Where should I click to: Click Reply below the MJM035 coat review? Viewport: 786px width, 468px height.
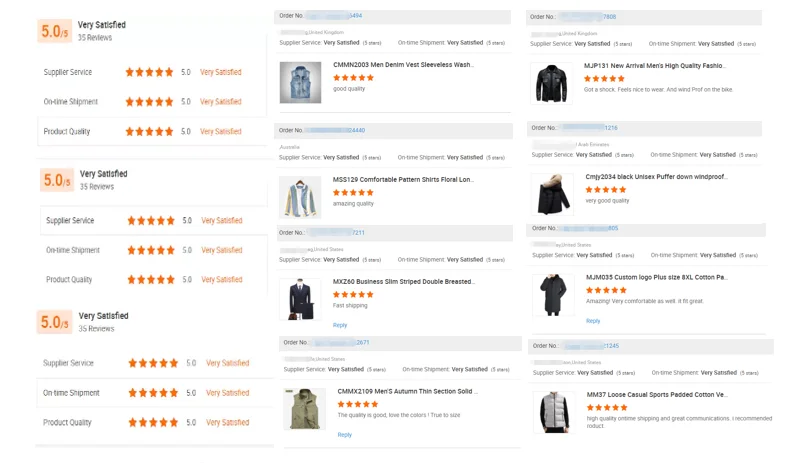(x=593, y=321)
